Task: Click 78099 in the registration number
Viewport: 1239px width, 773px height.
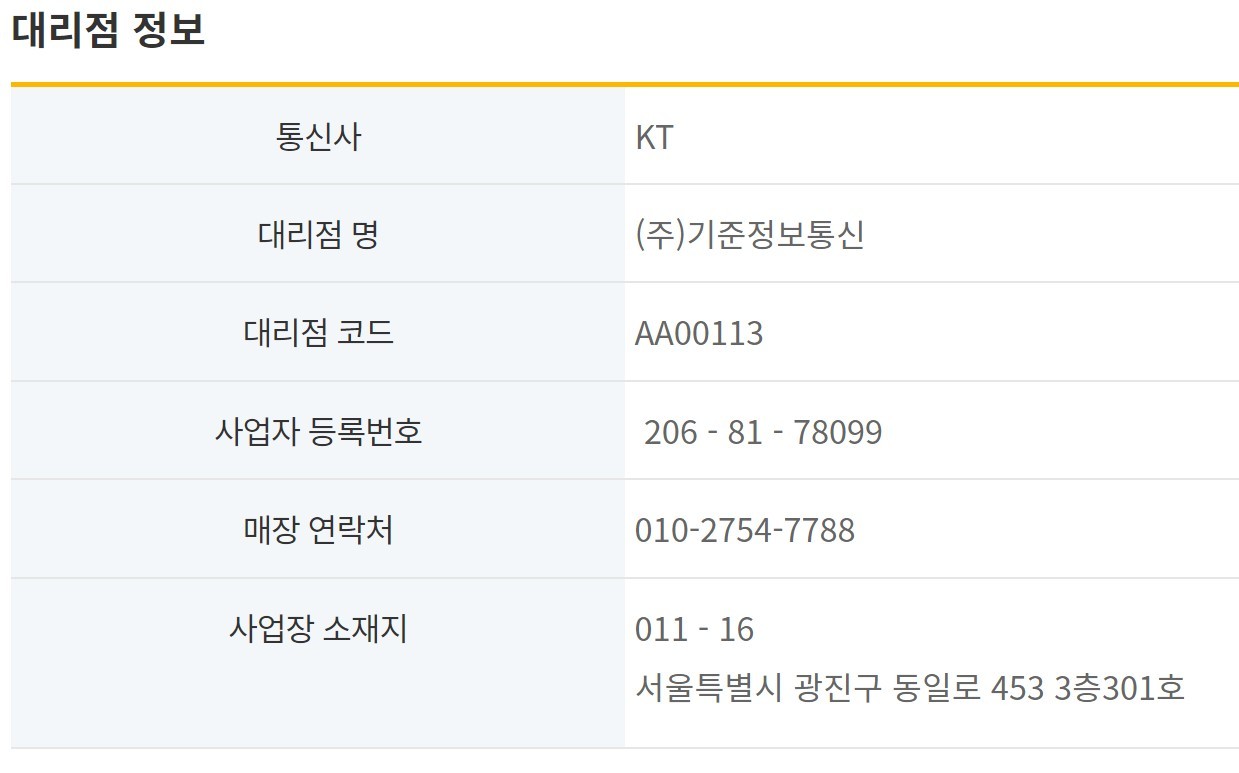Action: pos(837,432)
